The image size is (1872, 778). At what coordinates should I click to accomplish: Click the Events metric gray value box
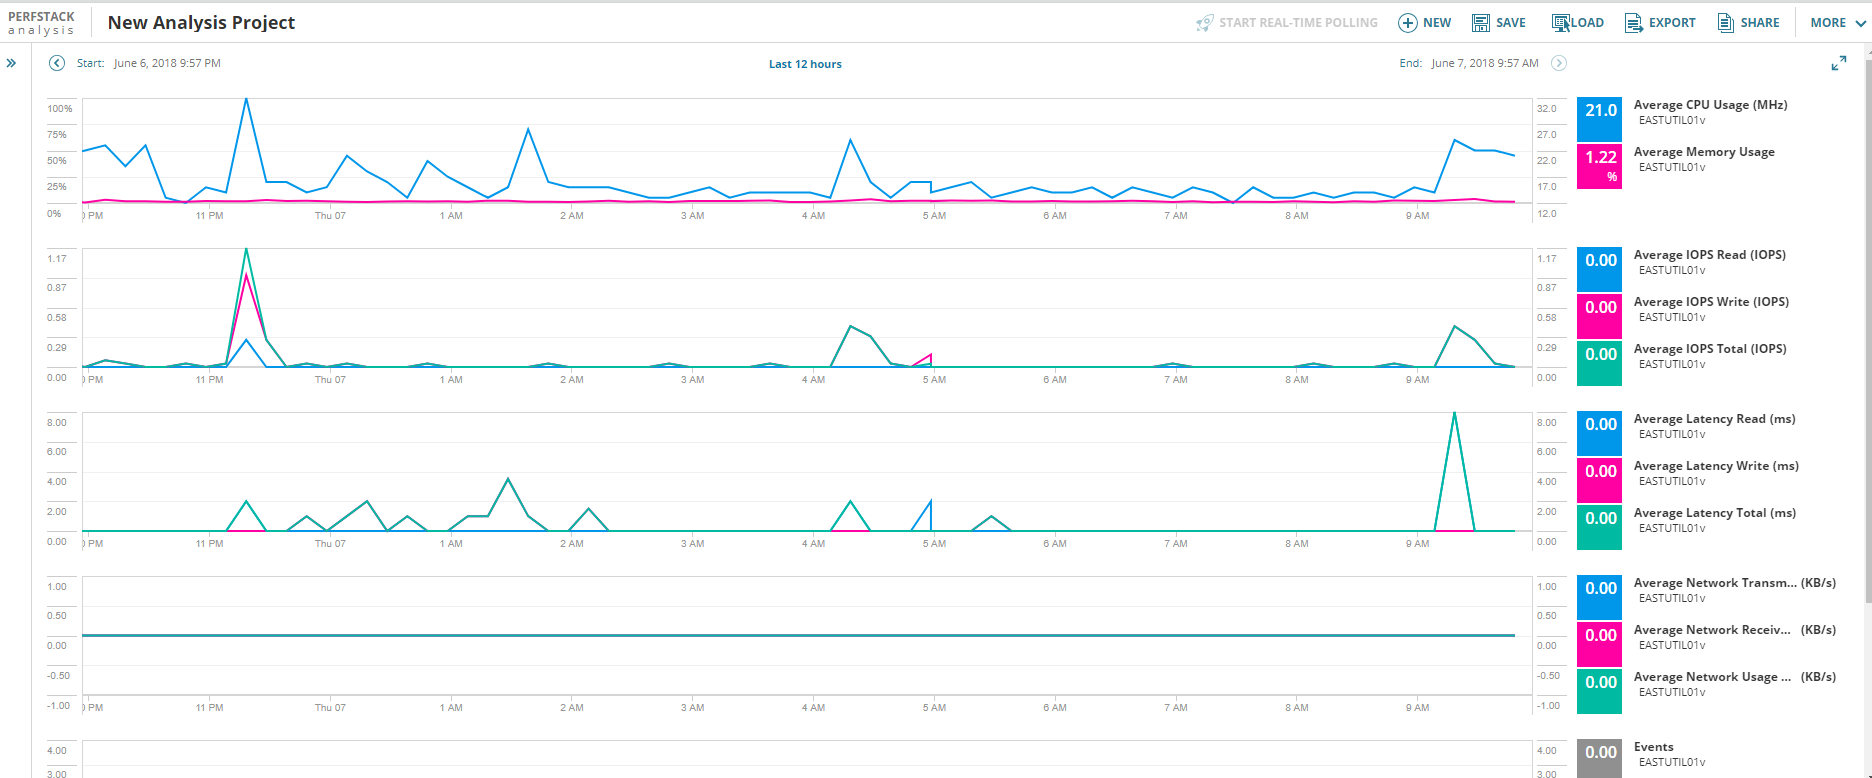(x=1599, y=759)
